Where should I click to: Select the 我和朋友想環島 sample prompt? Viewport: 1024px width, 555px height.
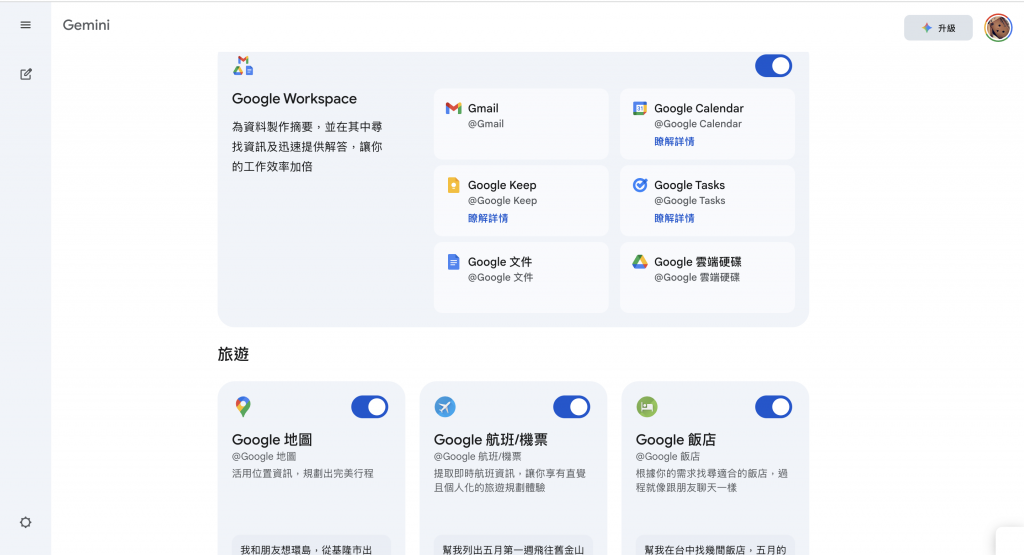coord(311,546)
